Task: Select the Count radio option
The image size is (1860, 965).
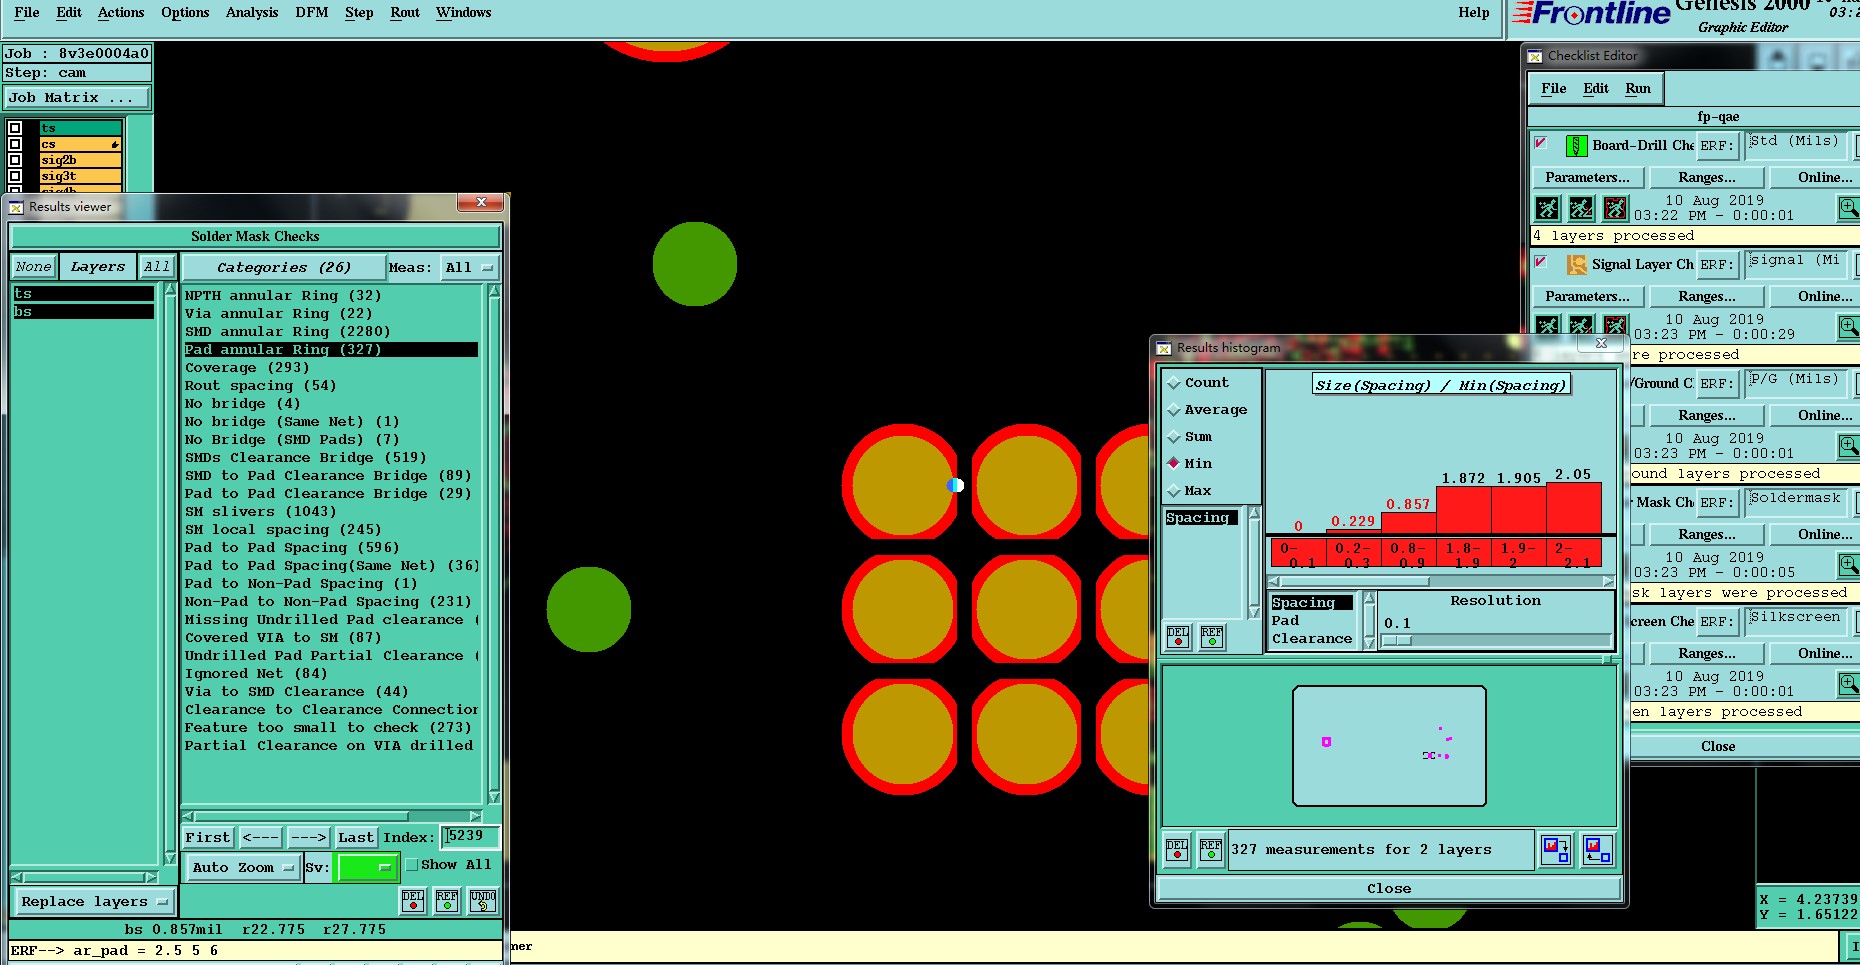Action: (x=1174, y=383)
